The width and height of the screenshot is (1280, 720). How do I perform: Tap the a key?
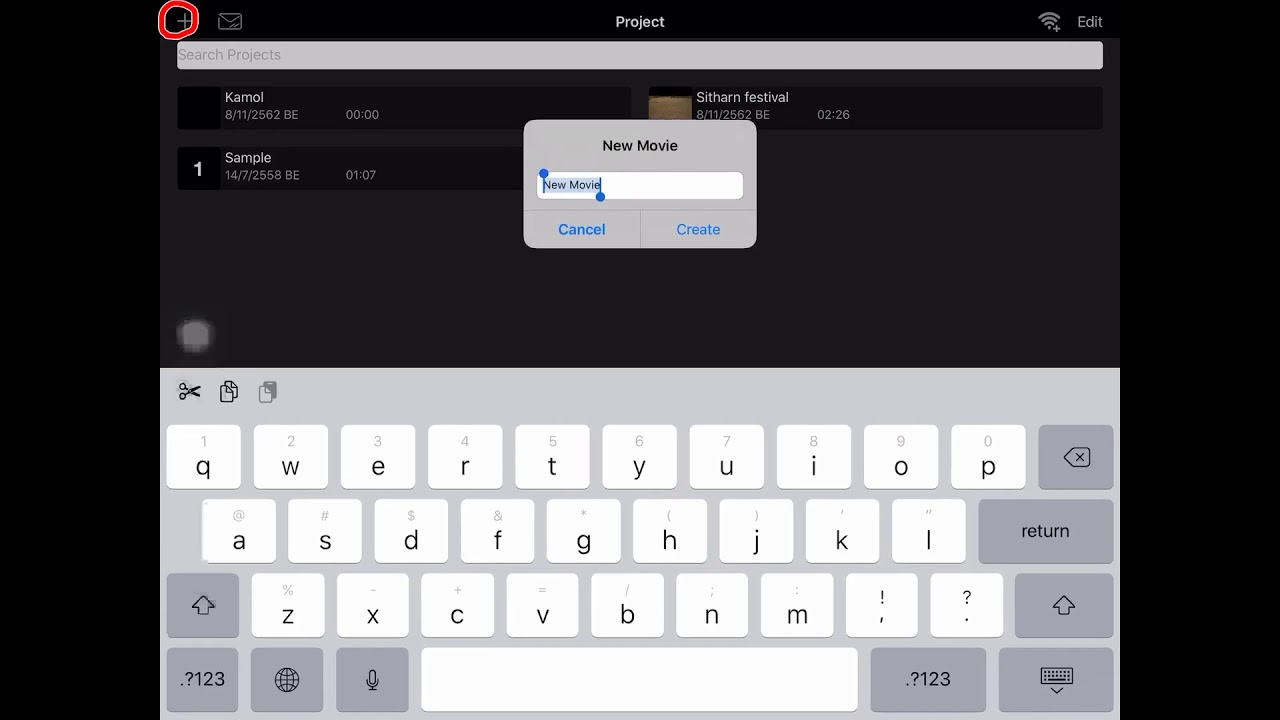tap(239, 531)
